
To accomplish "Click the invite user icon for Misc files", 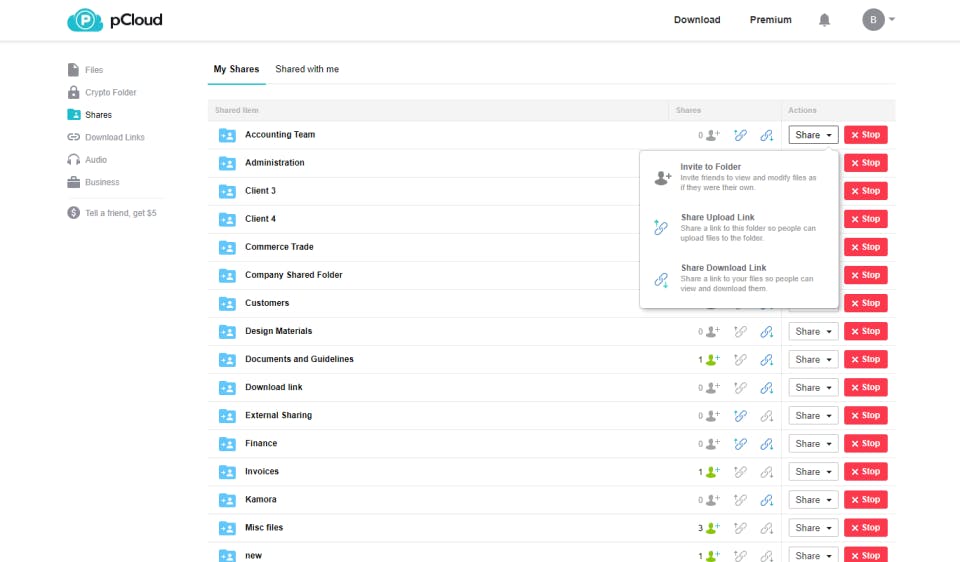I will pos(712,528).
